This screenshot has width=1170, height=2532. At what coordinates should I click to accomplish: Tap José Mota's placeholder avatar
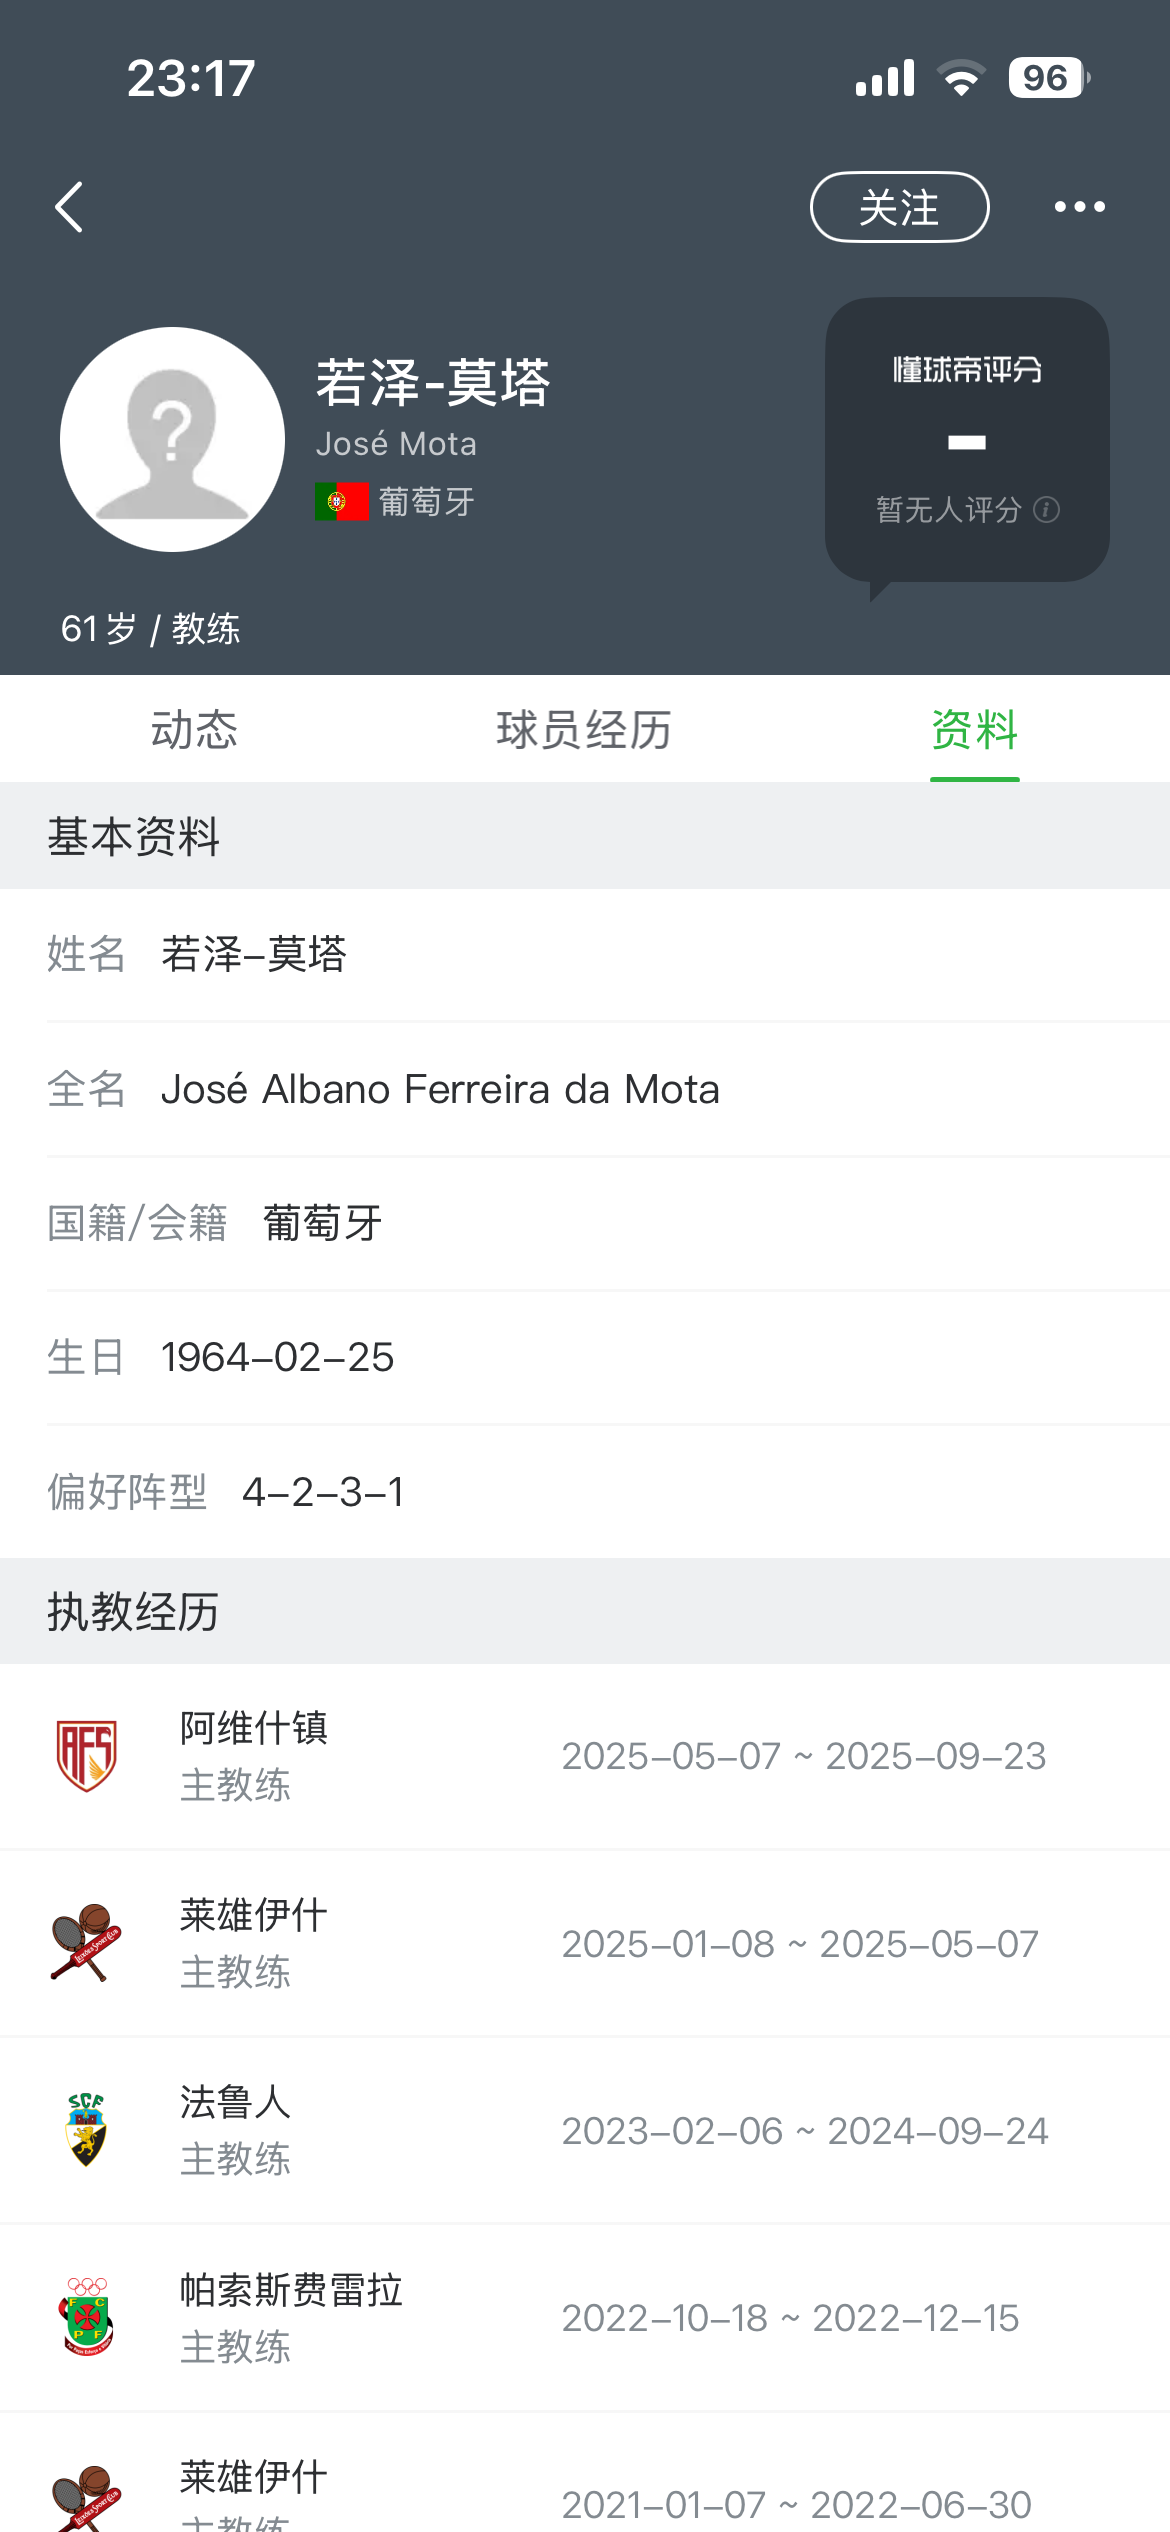172,439
